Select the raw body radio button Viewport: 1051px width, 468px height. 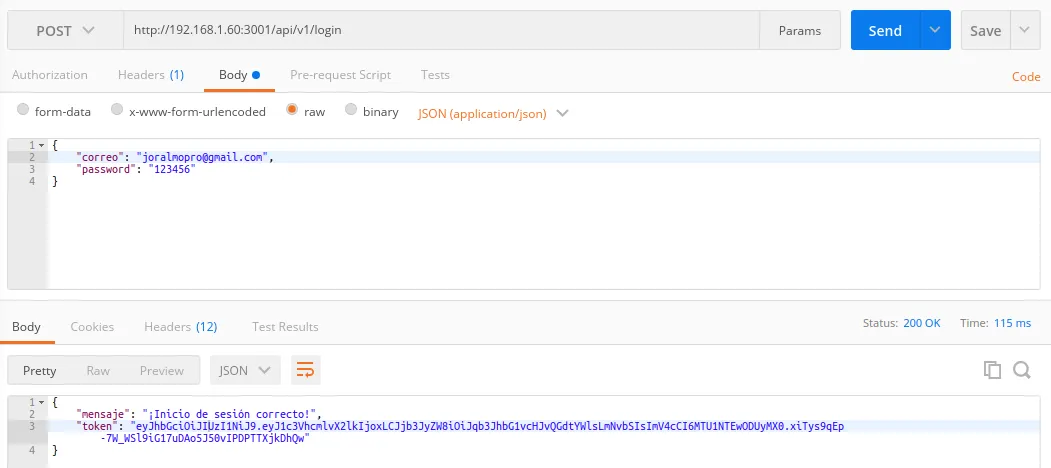(293, 111)
